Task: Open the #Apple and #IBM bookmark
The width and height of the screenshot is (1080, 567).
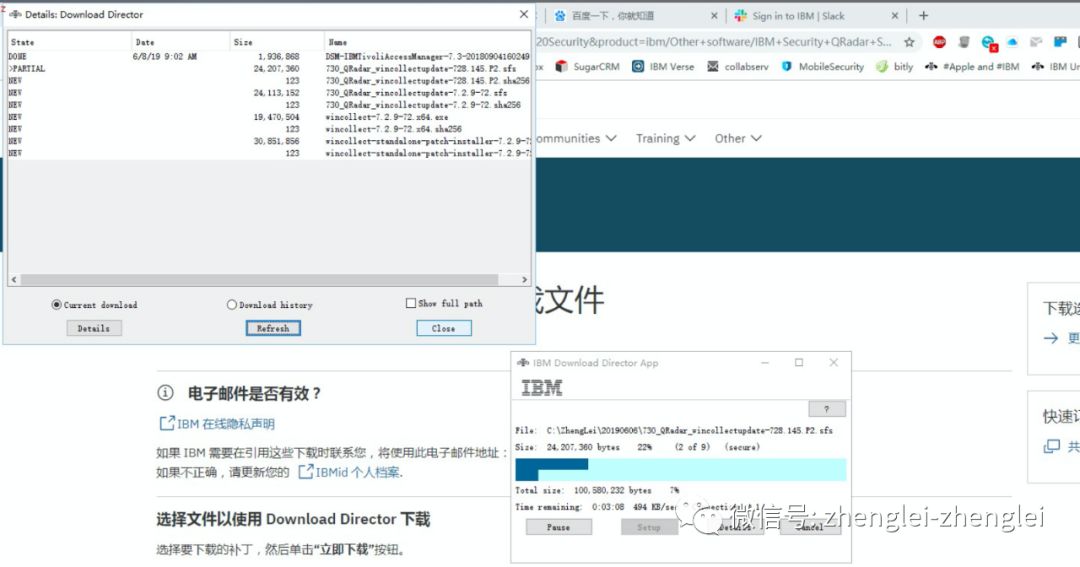Action: point(972,67)
